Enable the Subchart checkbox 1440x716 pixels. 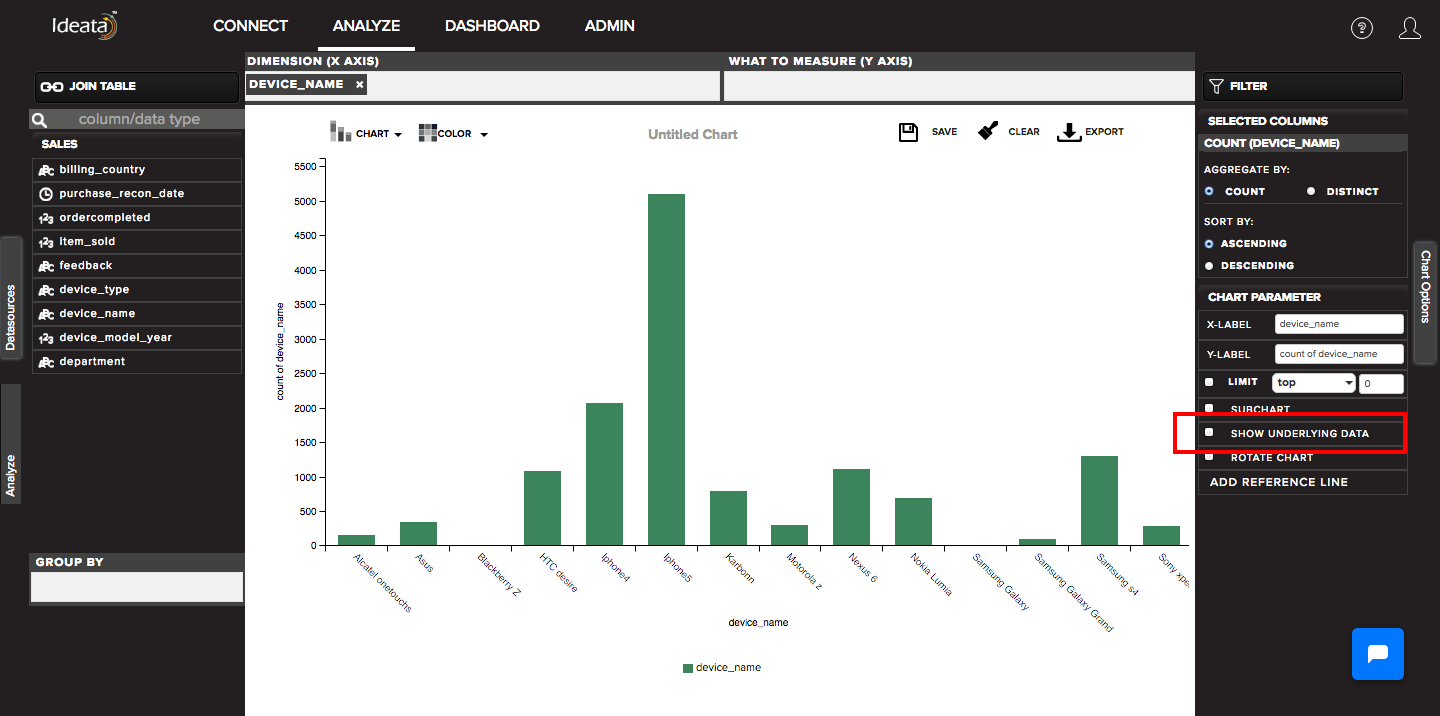point(1209,408)
